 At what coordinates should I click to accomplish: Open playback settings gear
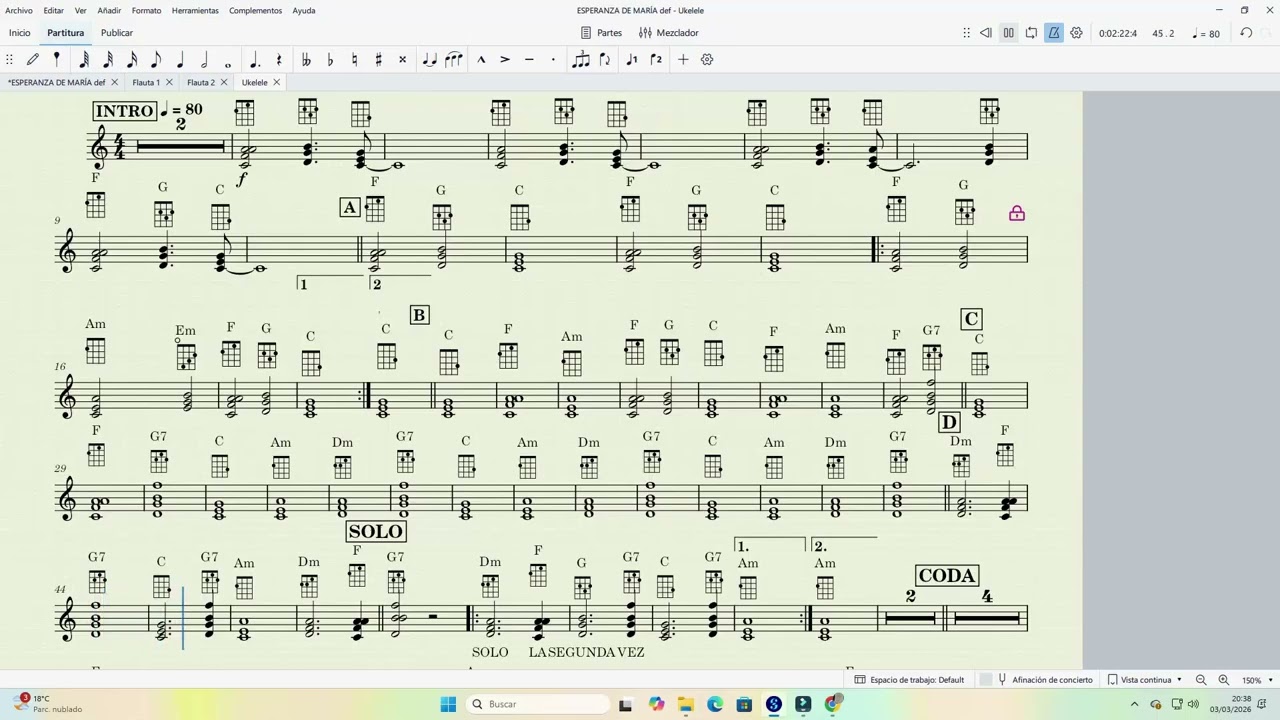[x=1077, y=33]
